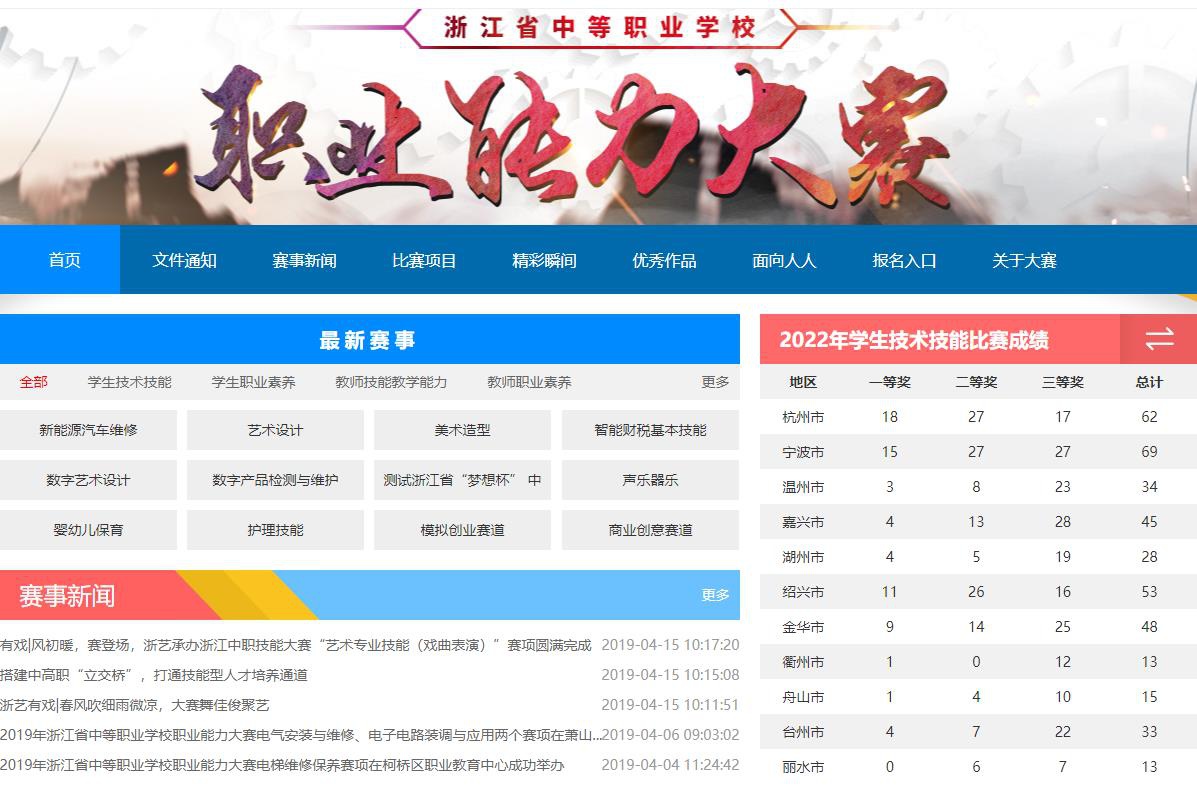This screenshot has height=808, width=1197.
Task: Select the 教师技能教学能力 tab
Action: pos(391,382)
